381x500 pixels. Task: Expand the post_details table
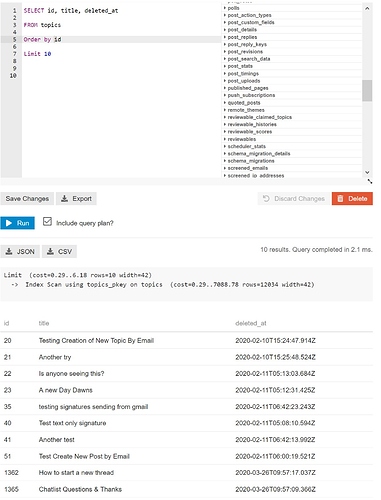(x=241, y=30)
